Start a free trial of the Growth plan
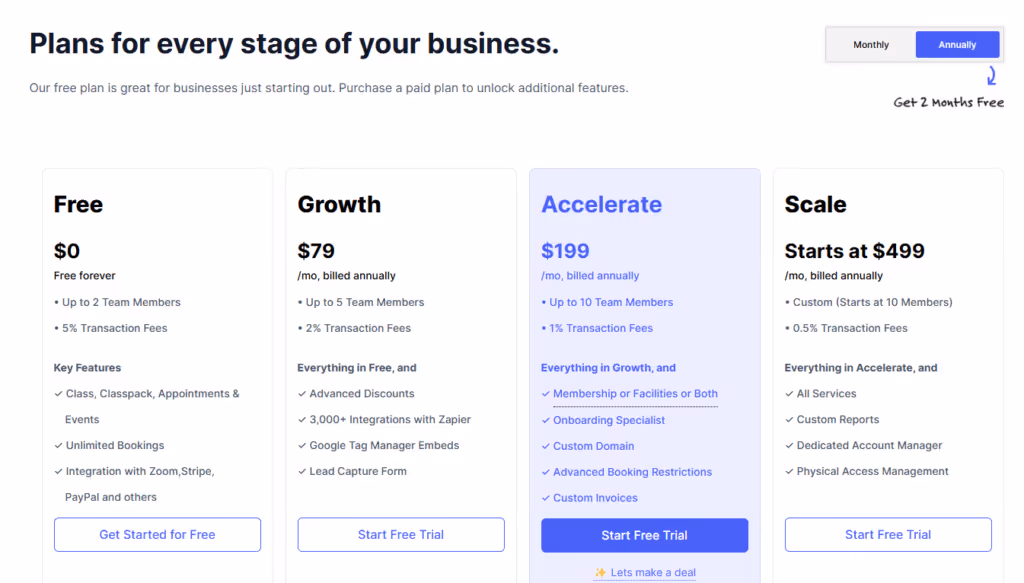 tap(400, 534)
